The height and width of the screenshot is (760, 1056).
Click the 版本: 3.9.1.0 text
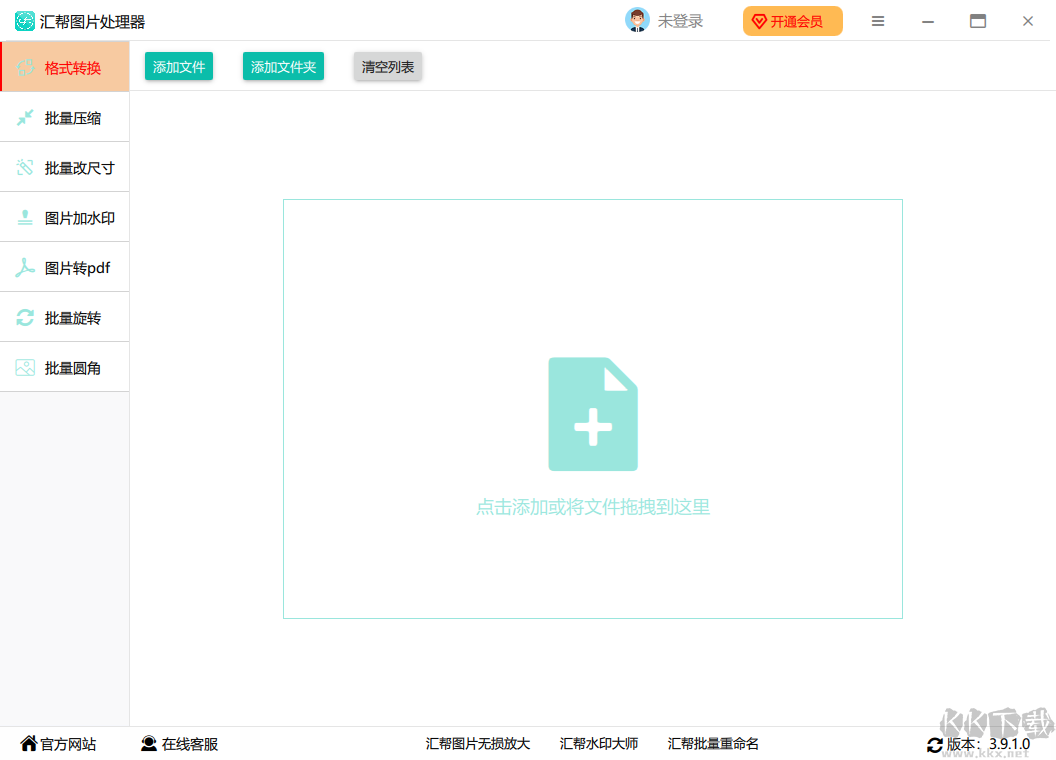[x=988, y=744]
